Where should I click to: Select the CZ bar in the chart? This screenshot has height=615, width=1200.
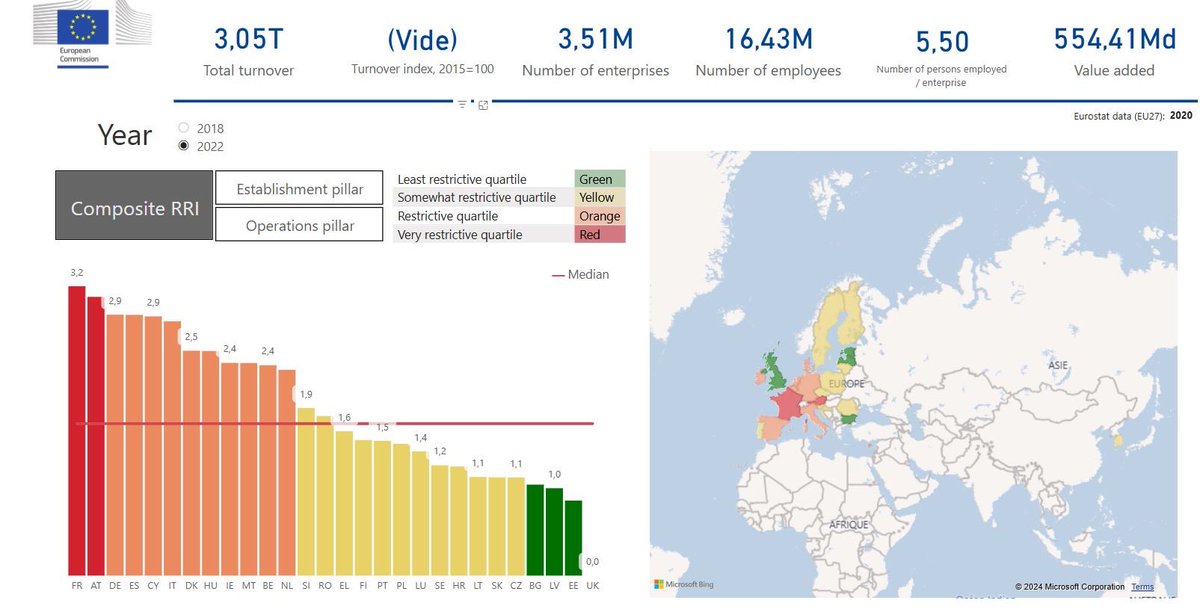click(516, 526)
